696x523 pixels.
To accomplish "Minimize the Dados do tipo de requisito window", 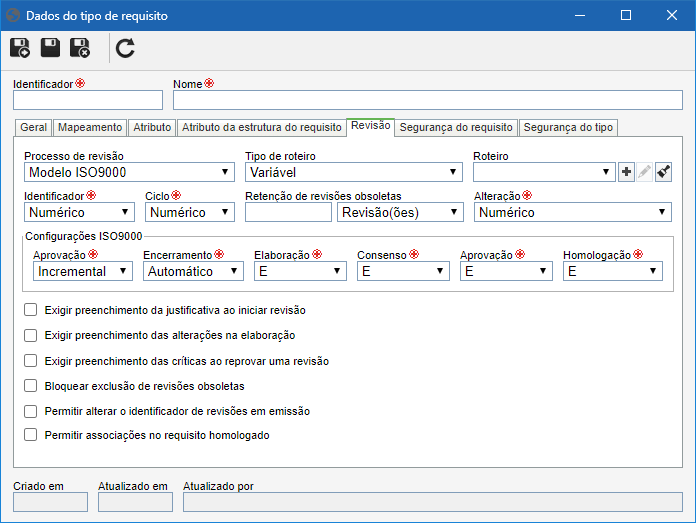I will point(580,16).
